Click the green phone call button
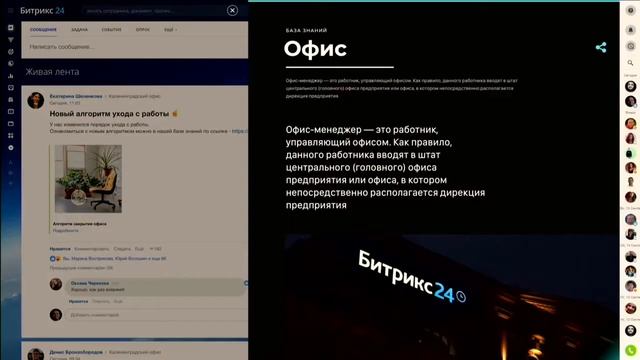This screenshot has height=360, width=640. 631,350
